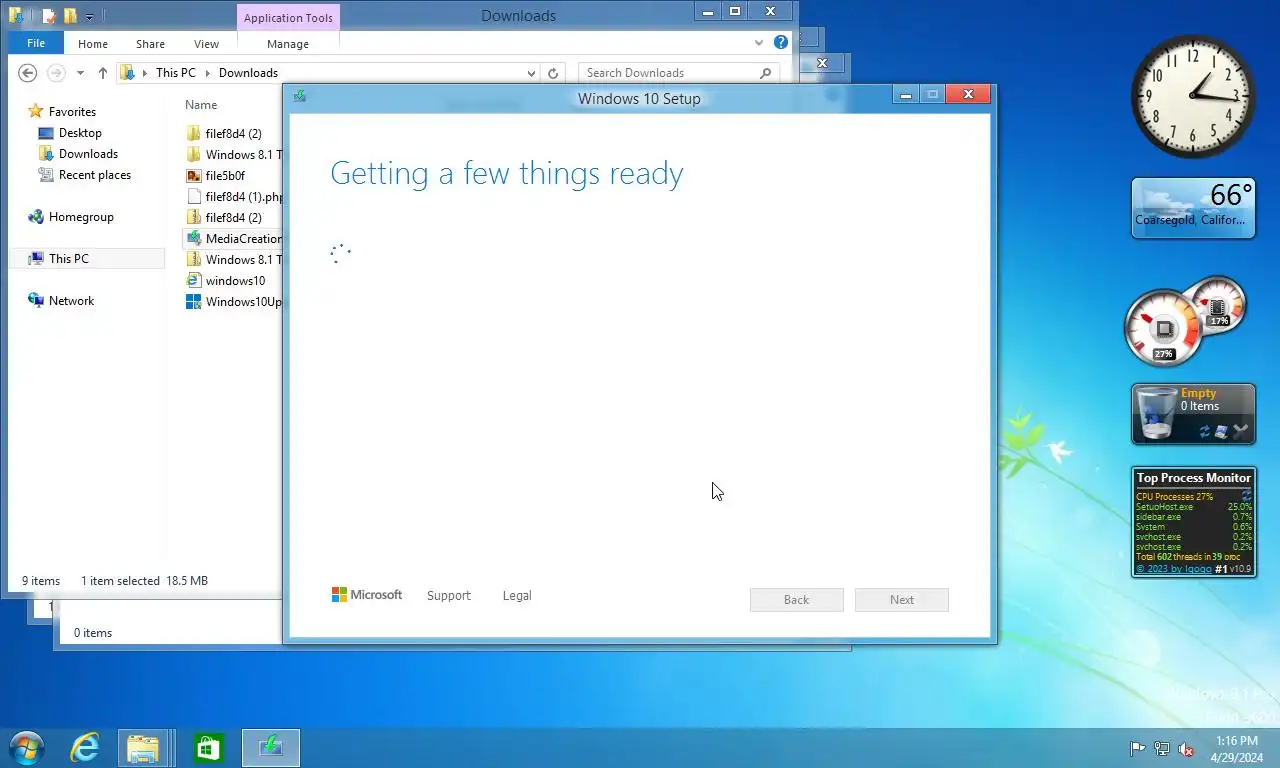Click the network icon in system tray

coord(1162,749)
